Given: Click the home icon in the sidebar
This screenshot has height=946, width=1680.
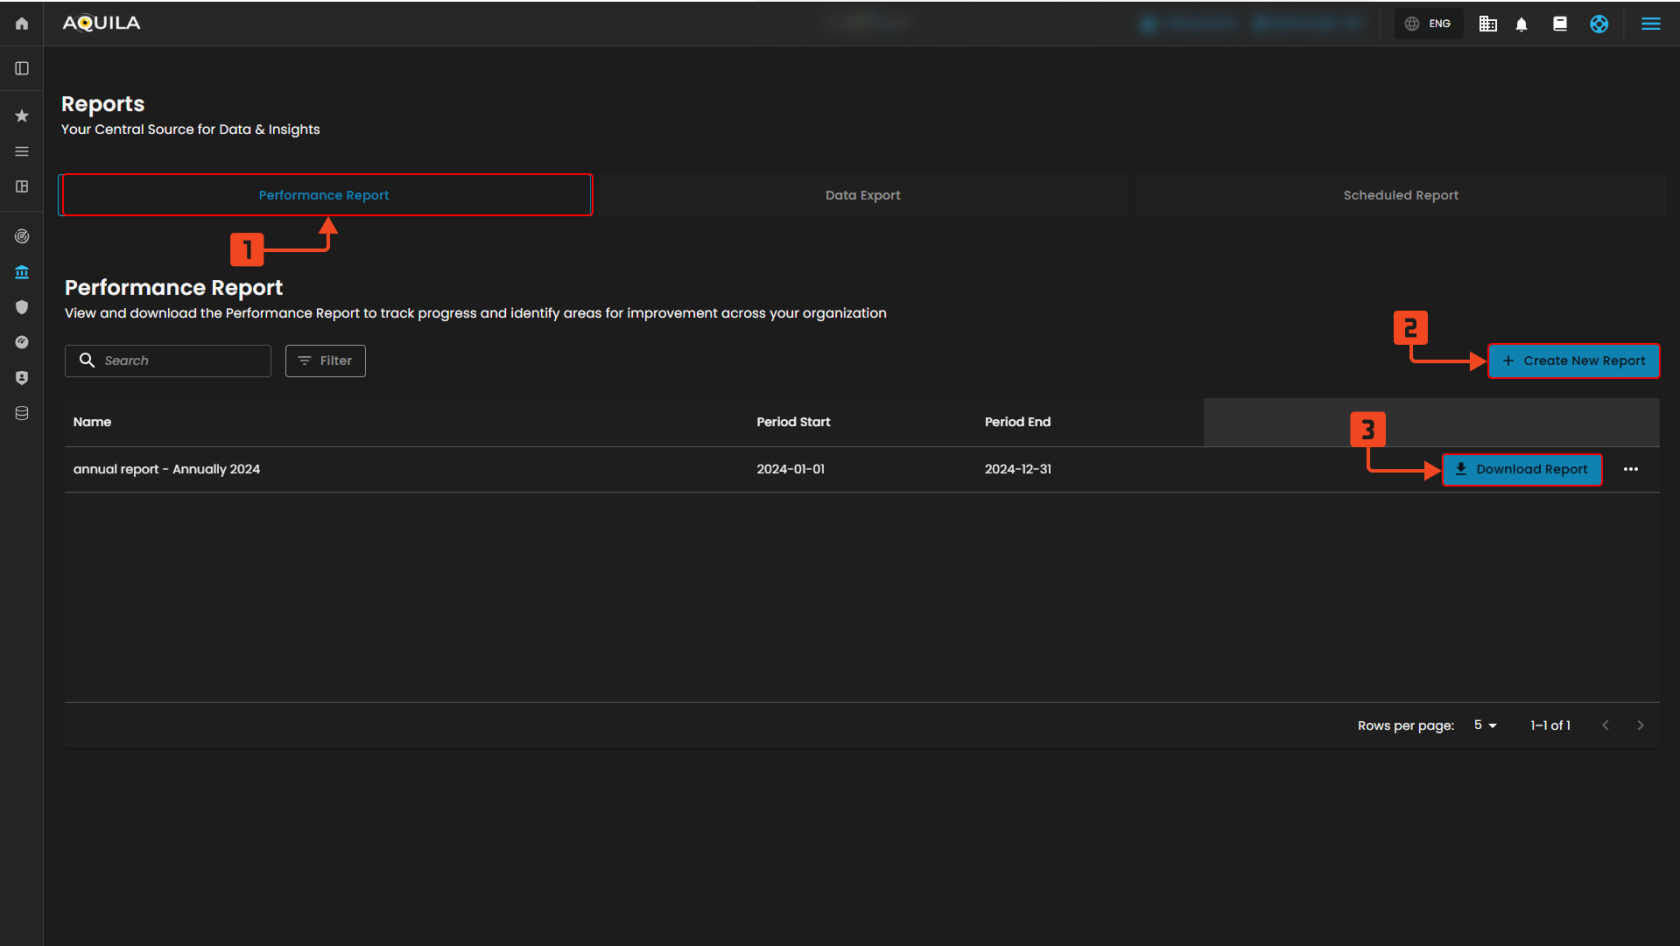Looking at the screenshot, I should click(x=21, y=23).
